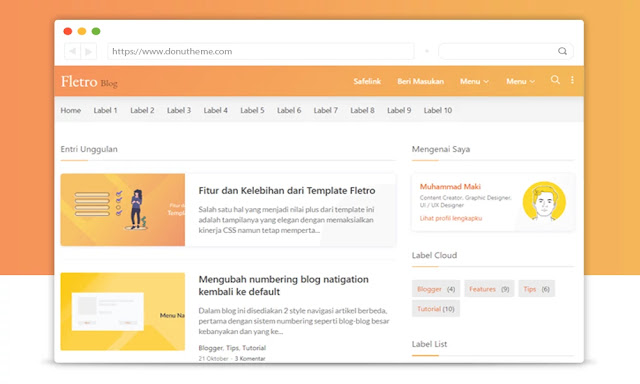
Task: Expand the second Menu dropdown chevron
Action: coord(532,82)
